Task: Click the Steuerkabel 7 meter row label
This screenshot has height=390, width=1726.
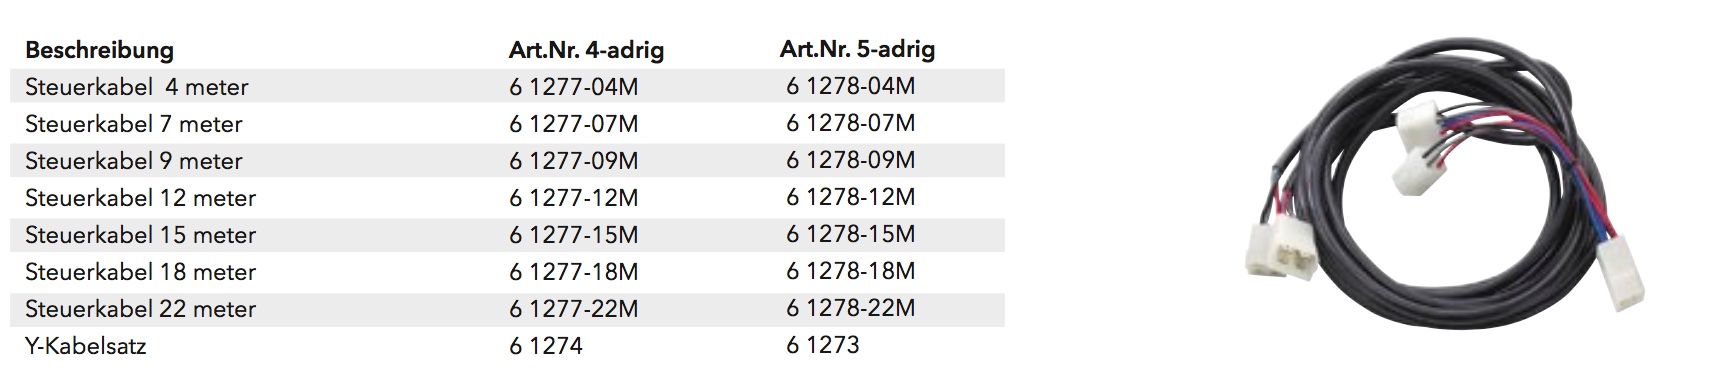Action: (134, 124)
